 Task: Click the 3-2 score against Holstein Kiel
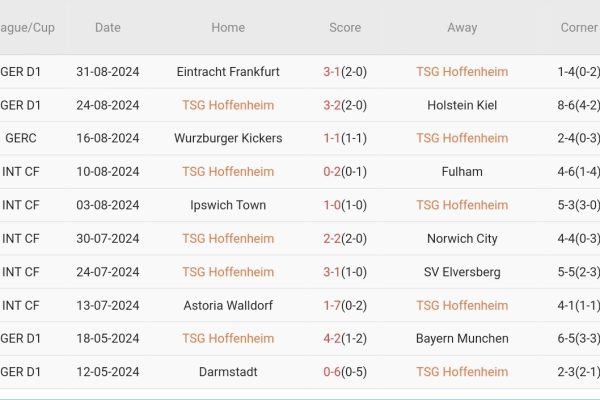tap(333, 105)
